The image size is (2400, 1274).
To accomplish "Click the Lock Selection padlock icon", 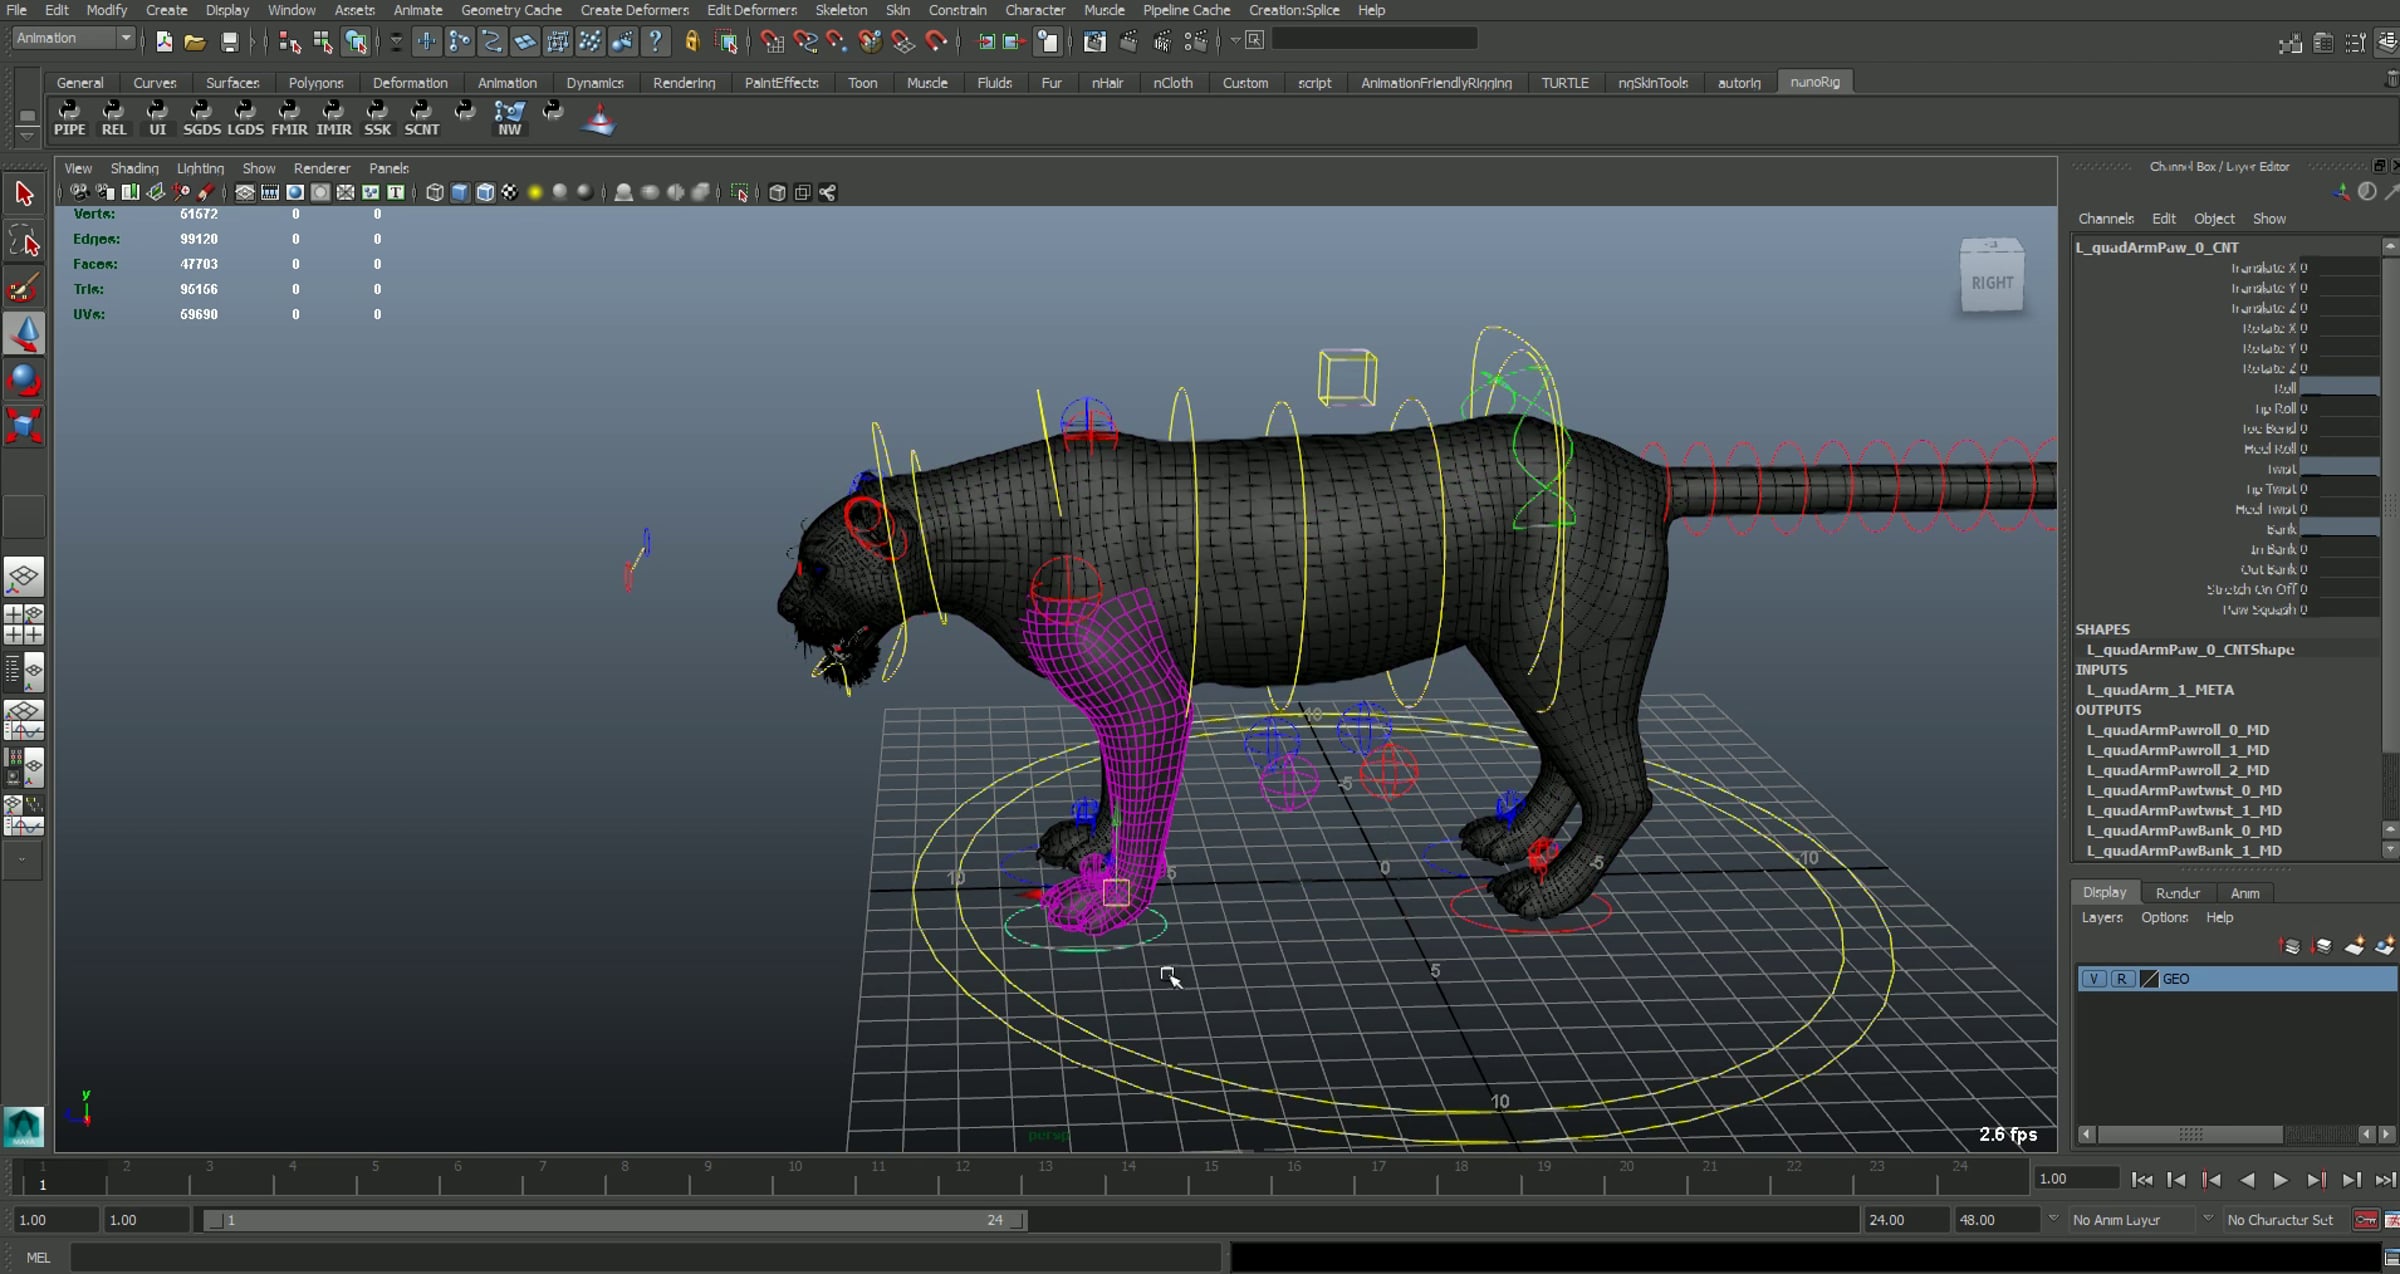I will pos(691,41).
